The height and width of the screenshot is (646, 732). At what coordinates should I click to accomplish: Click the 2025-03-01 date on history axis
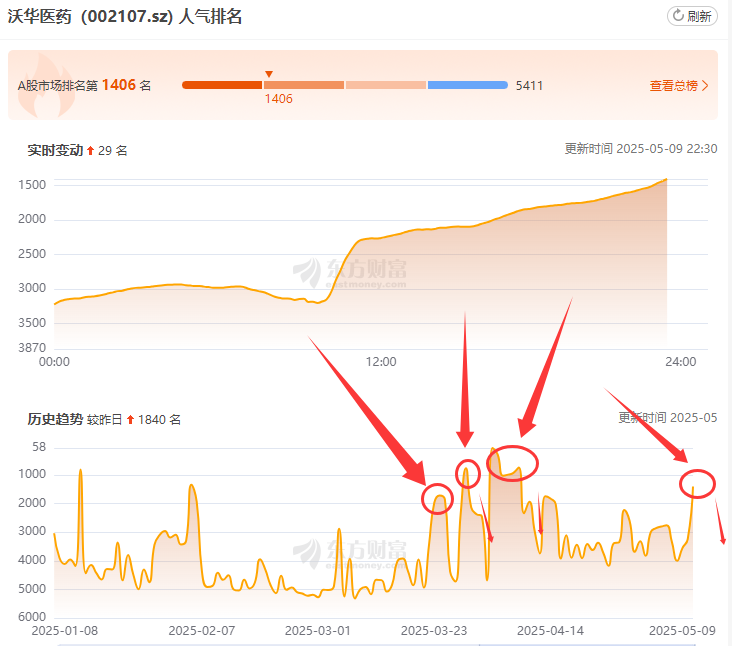[x=317, y=631]
